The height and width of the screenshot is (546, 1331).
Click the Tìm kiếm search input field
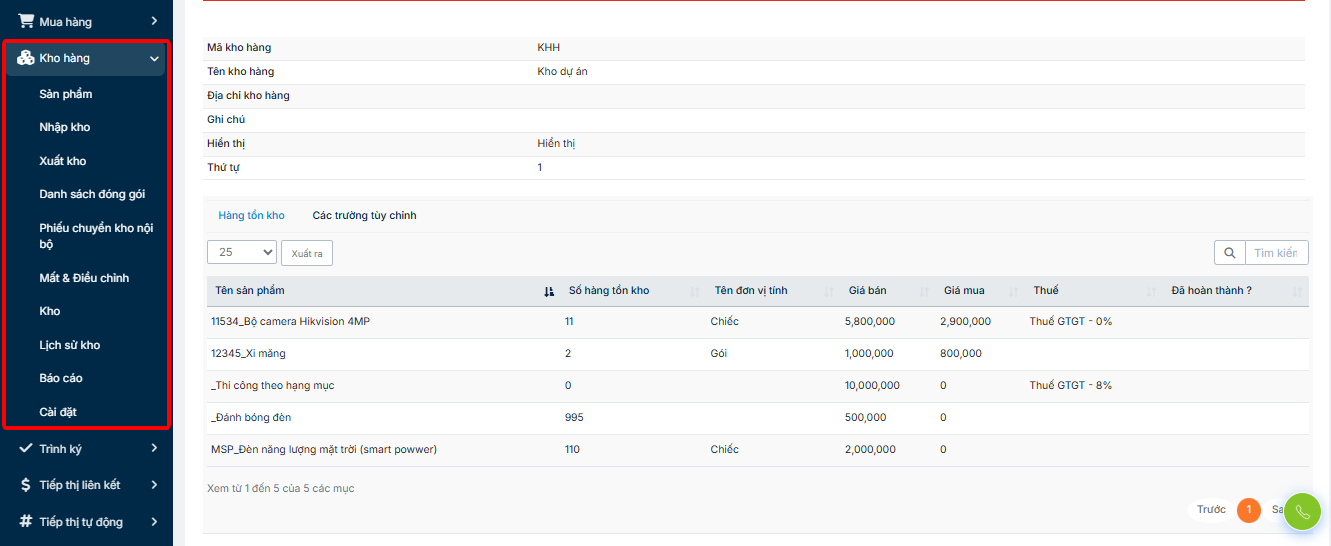(x=1276, y=253)
